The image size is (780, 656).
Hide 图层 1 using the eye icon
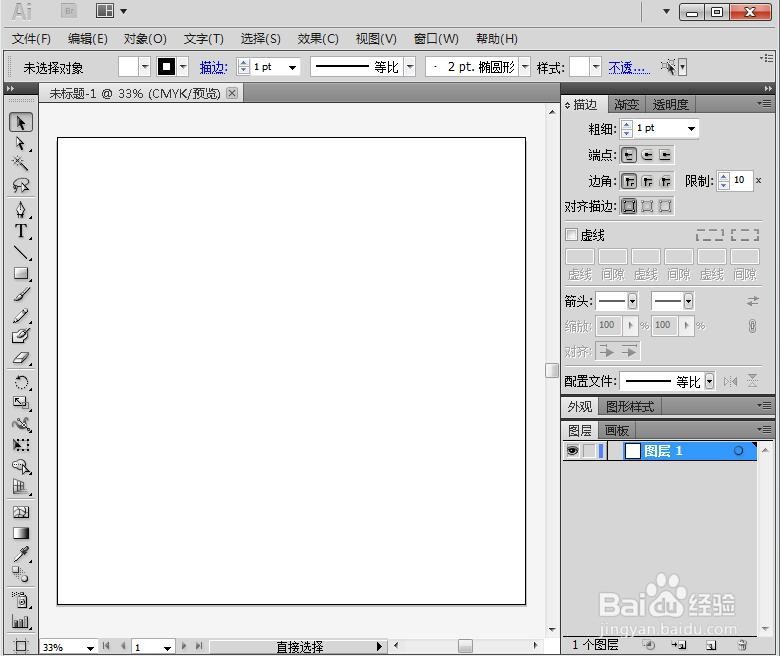(x=572, y=451)
